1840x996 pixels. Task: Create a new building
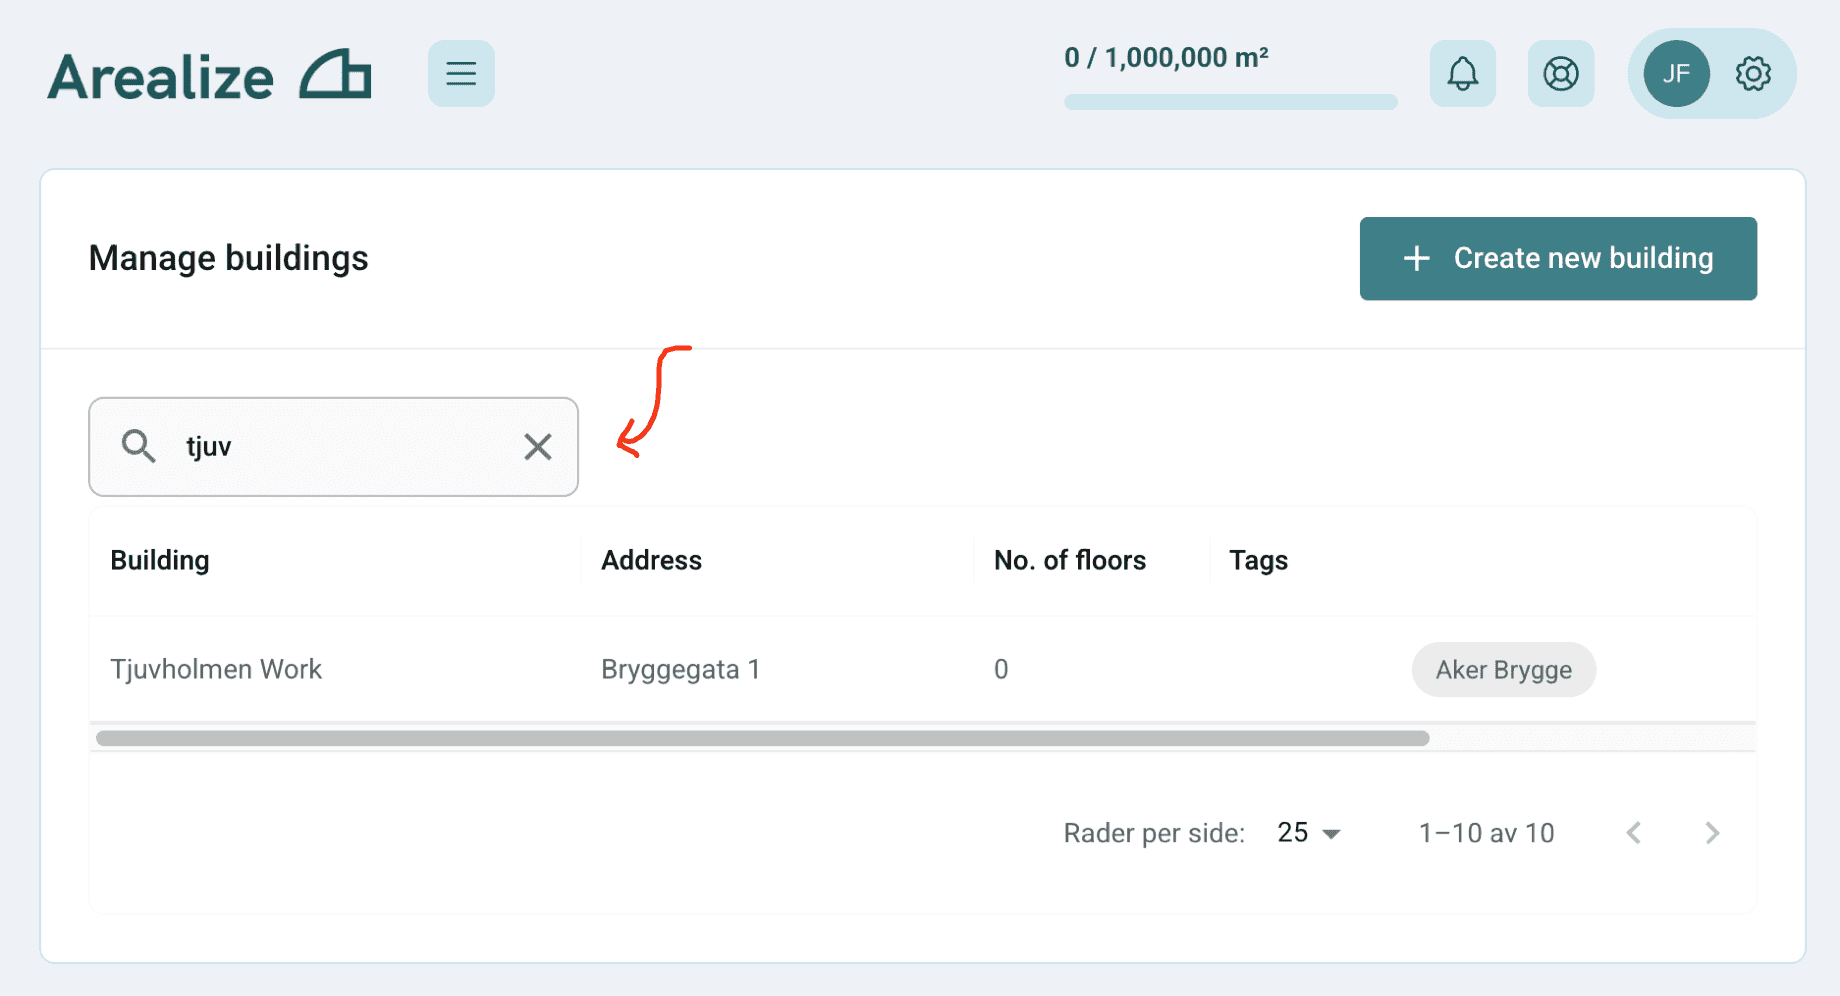[x=1557, y=258]
